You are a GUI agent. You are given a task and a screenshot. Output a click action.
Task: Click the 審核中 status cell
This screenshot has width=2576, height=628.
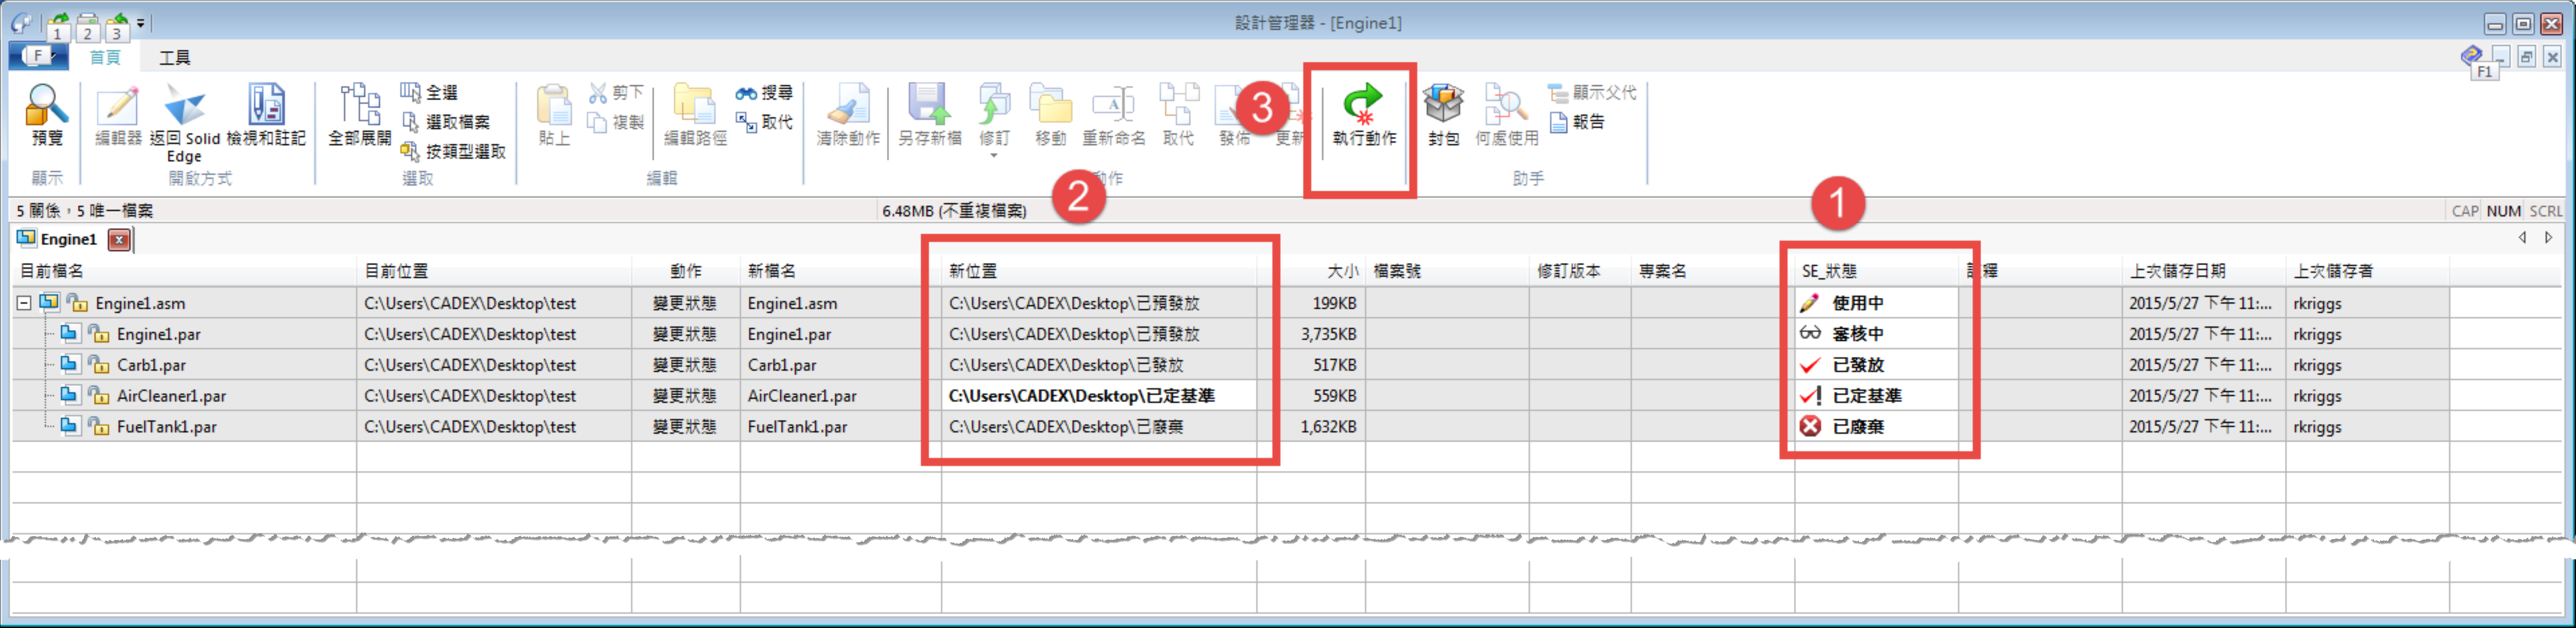[x=1877, y=334]
